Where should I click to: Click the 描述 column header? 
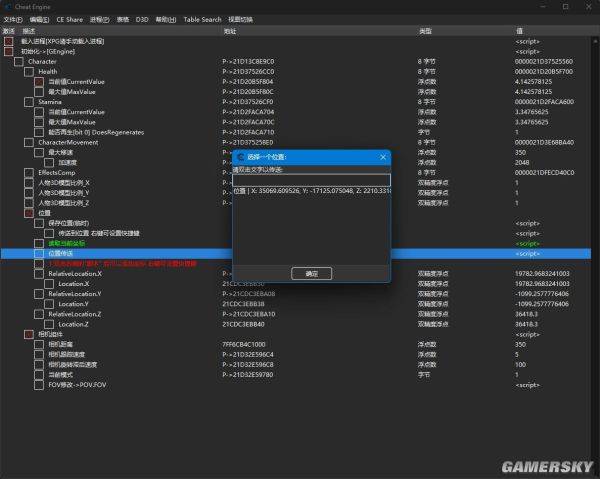coord(29,31)
